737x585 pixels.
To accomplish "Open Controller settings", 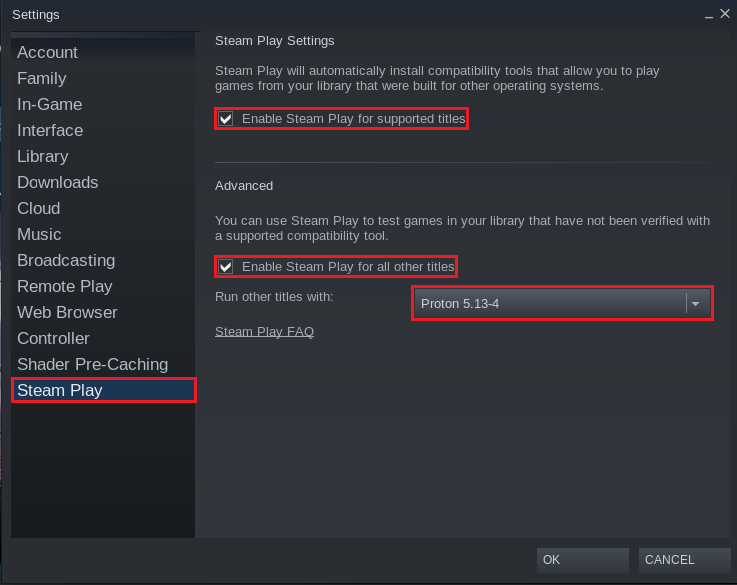I will [53, 338].
